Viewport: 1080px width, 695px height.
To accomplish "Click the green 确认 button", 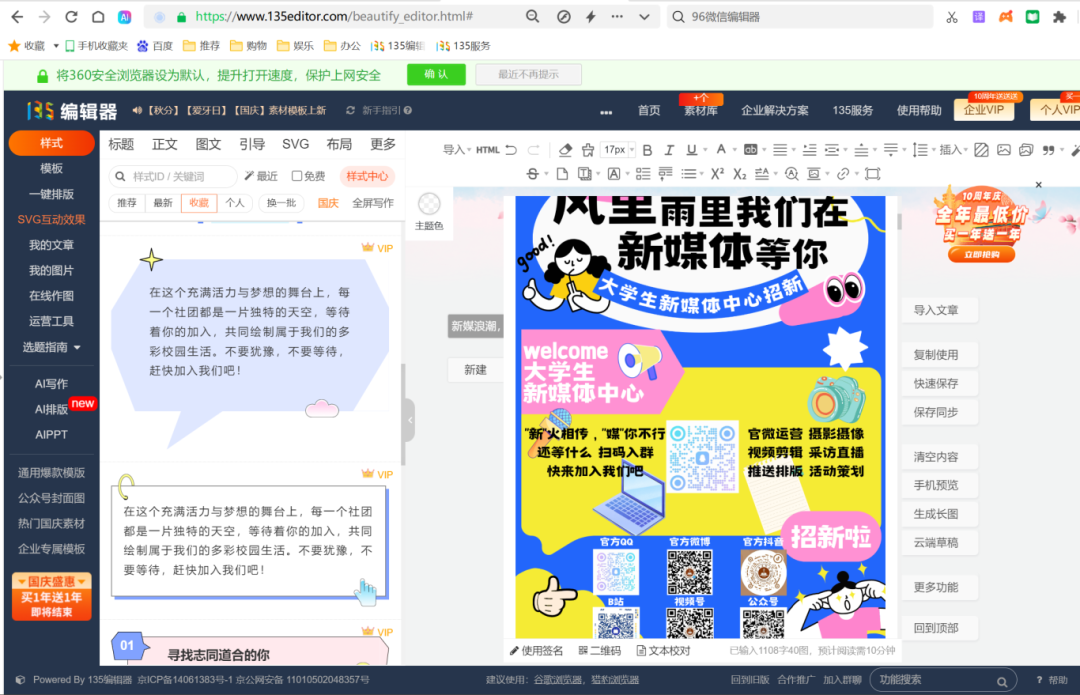I will point(436,74).
